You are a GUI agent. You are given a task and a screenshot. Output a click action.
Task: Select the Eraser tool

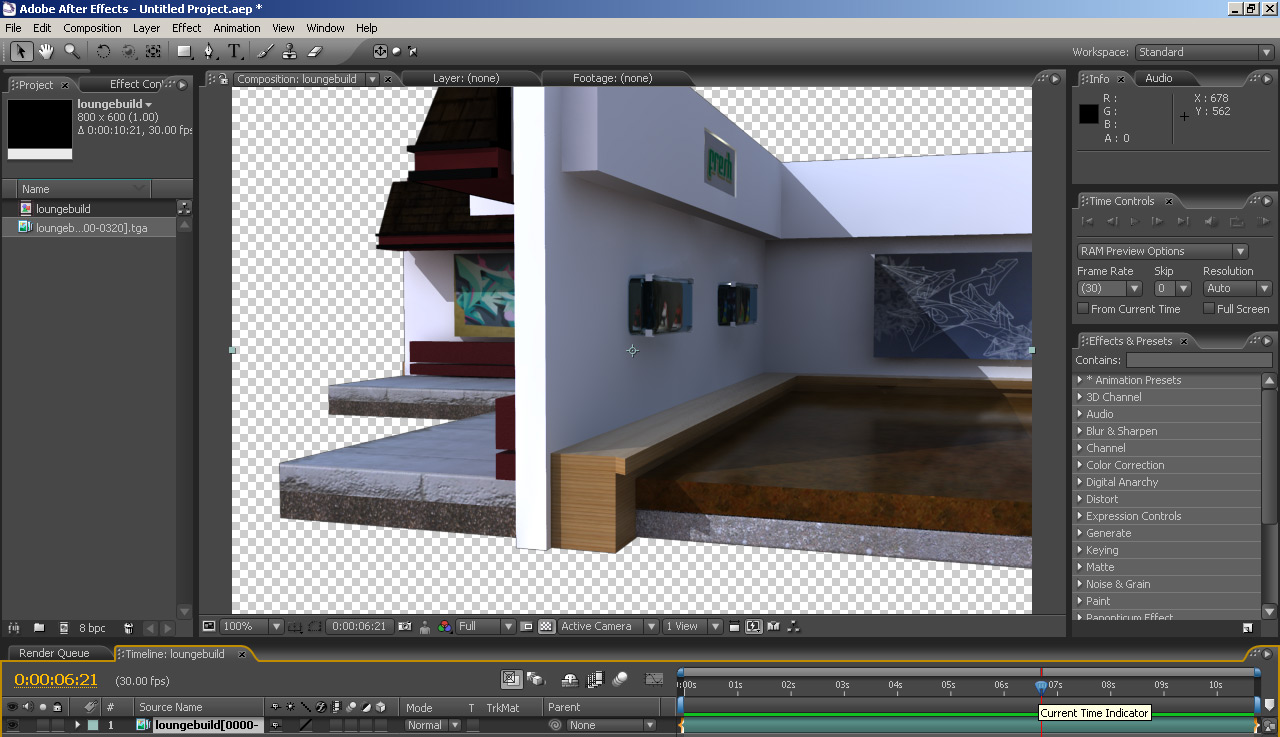tap(313, 51)
